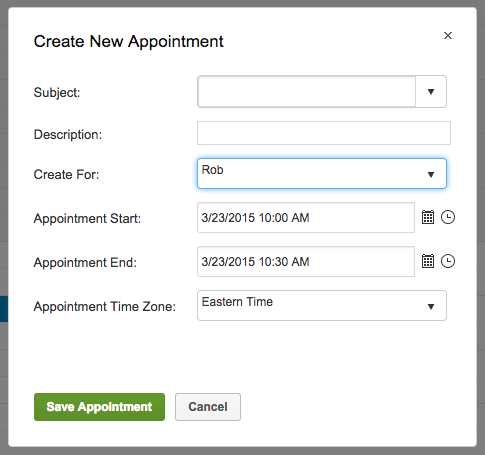This screenshot has height=455, width=485.
Task: Click Save Appointment button
Action: [99, 407]
